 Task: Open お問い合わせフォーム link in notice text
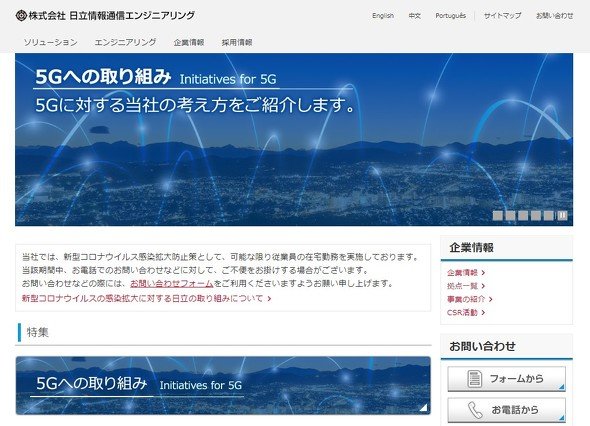click(x=172, y=283)
